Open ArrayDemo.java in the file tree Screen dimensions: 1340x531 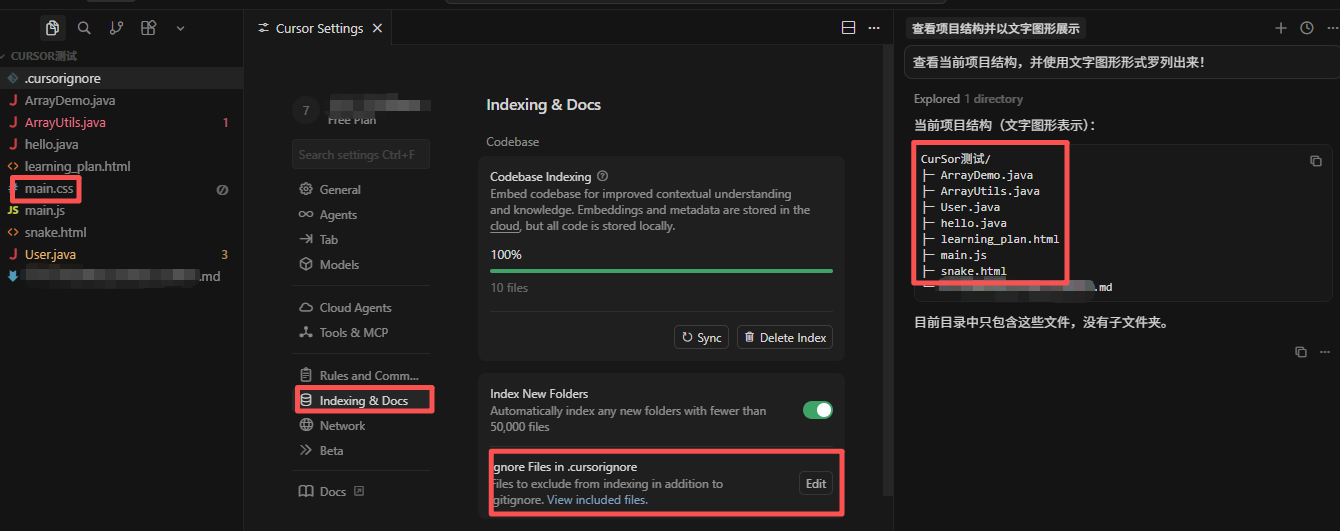point(121,100)
